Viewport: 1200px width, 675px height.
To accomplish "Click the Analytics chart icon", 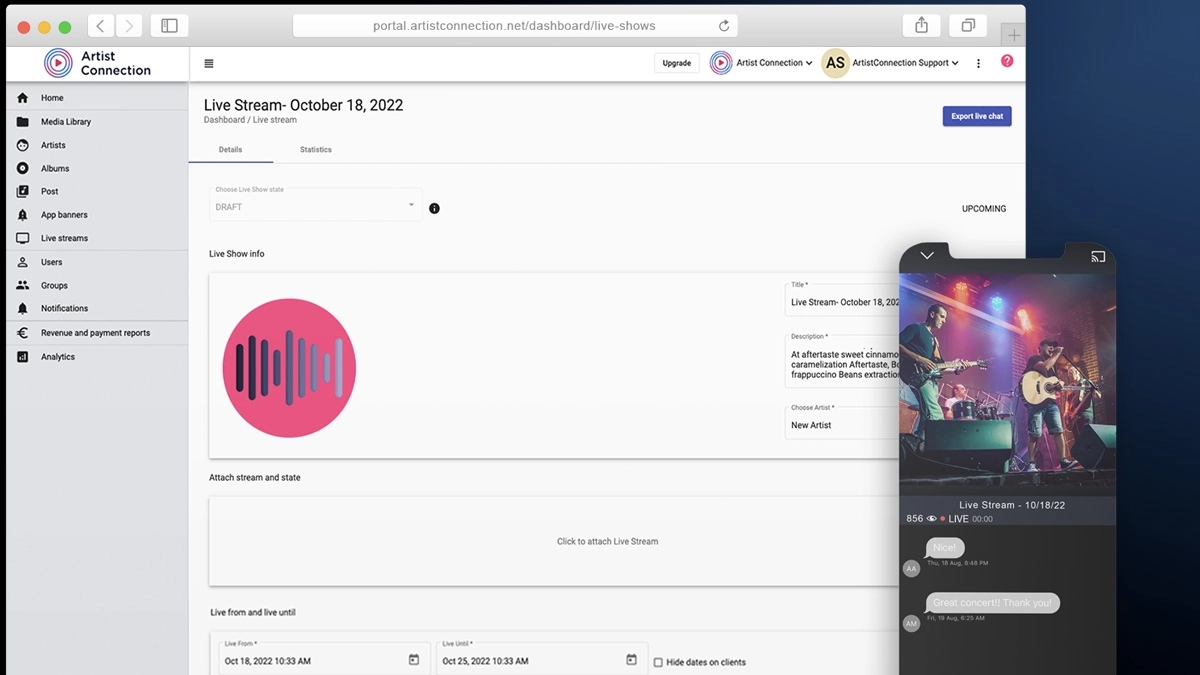I will coord(22,357).
